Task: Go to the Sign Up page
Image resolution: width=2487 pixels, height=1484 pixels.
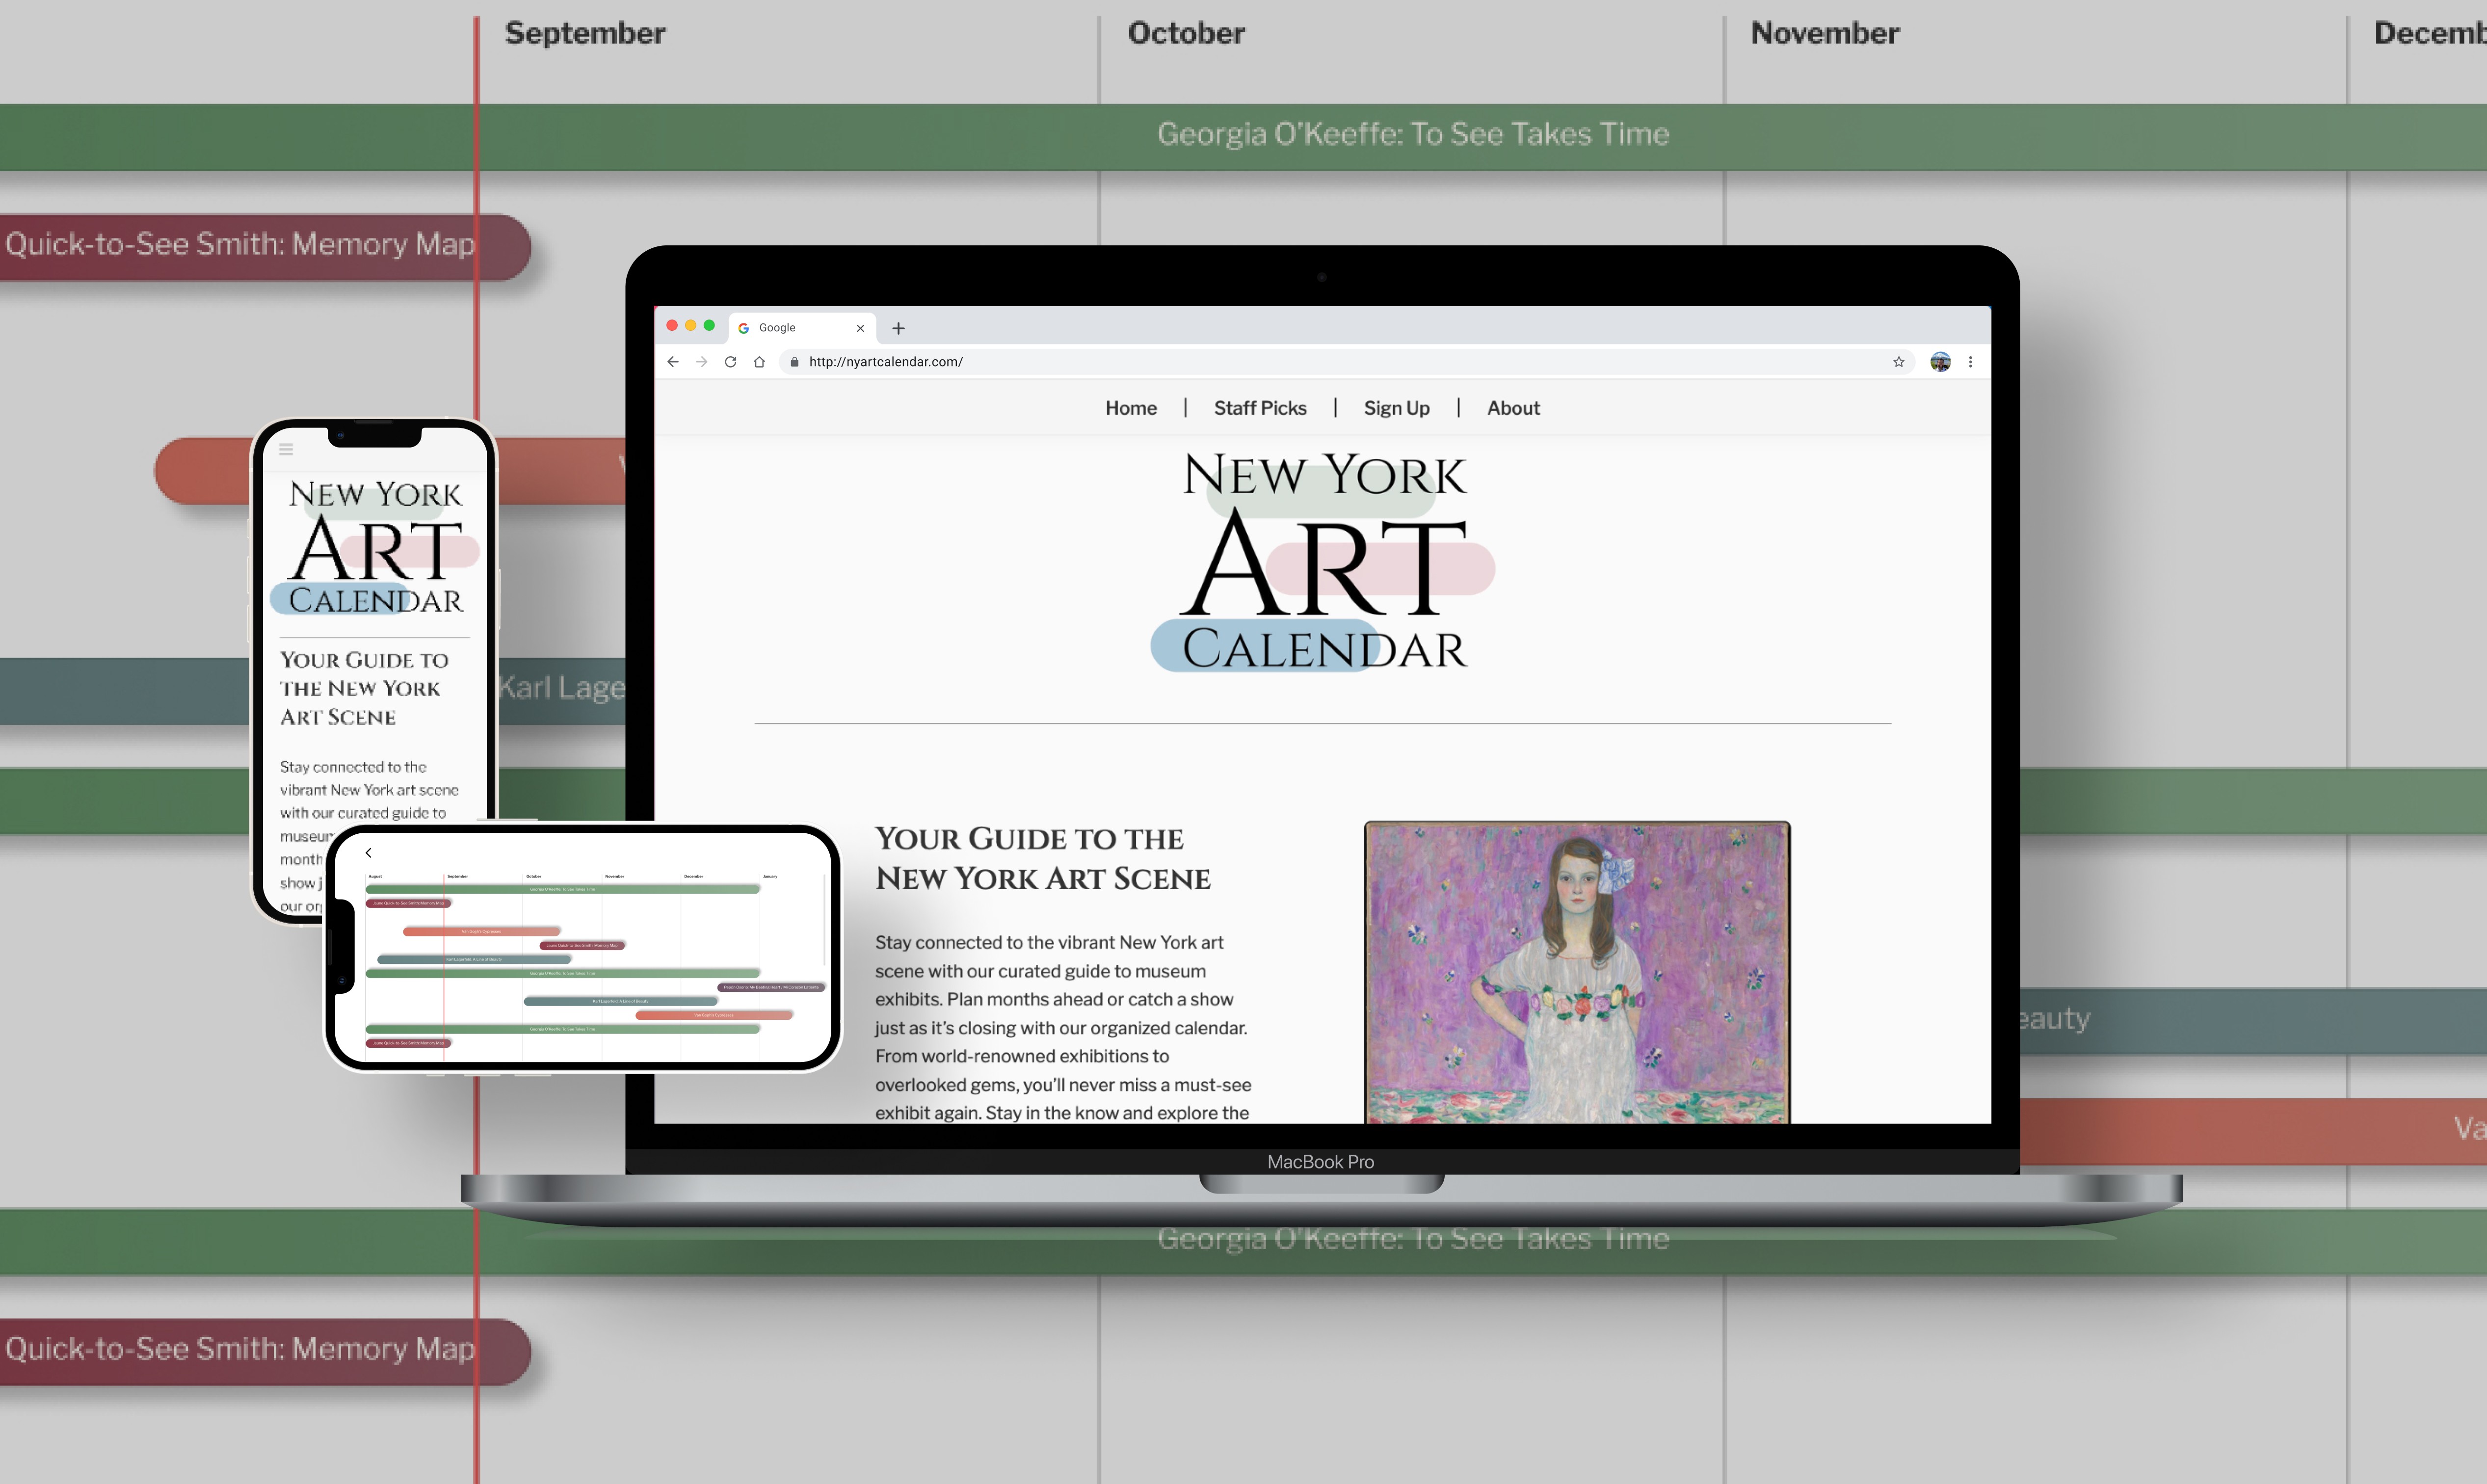Action: point(1396,408)
